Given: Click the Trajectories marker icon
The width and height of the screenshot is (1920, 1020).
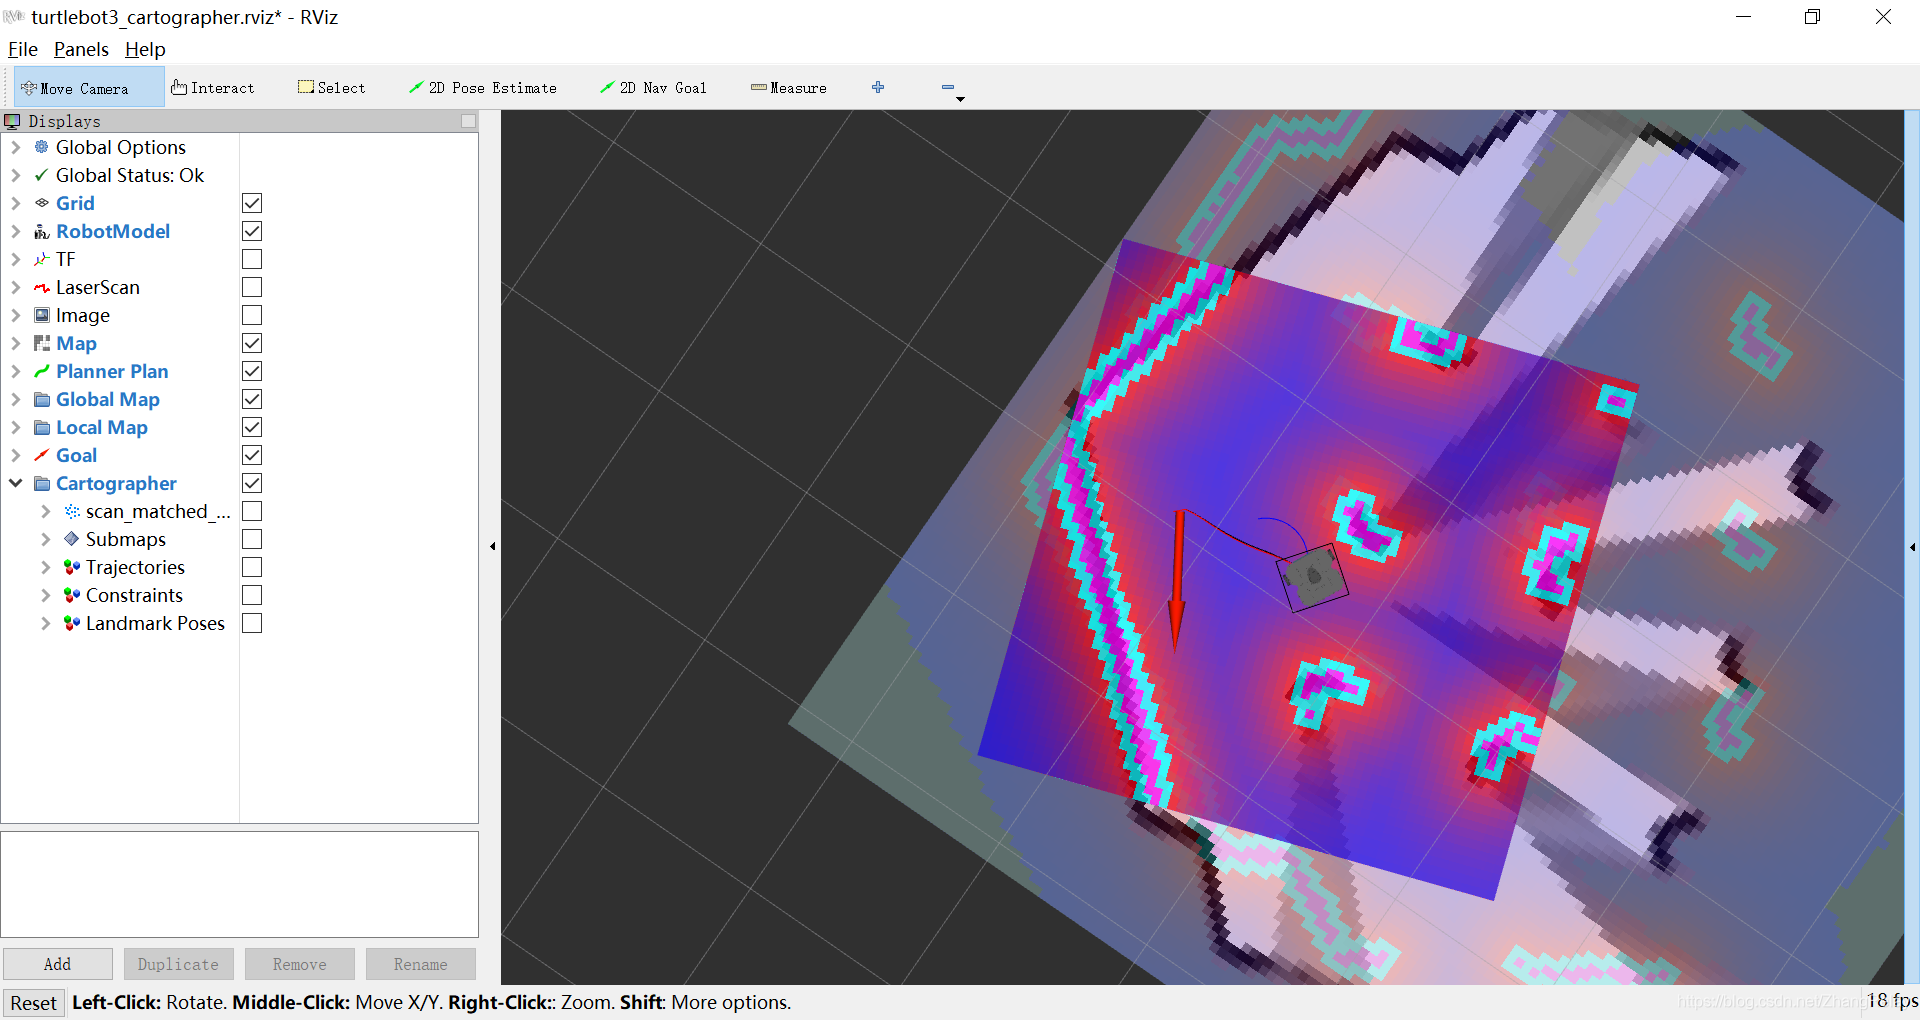Looking at the screenshot, I should click(x=72, y=567).
